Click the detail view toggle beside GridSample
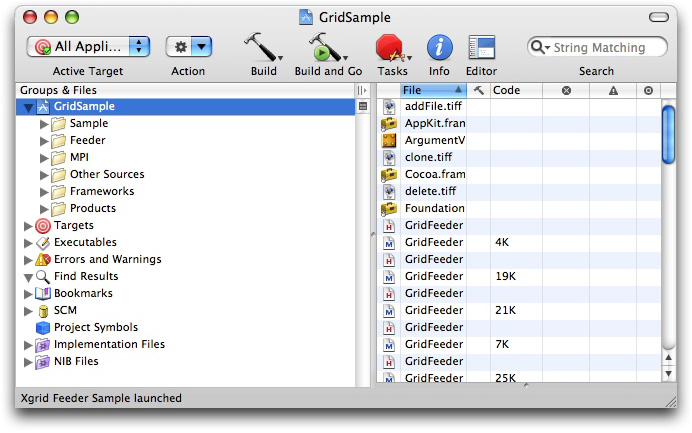This screenshot has width=692, height=433. (x=363, y=106)
